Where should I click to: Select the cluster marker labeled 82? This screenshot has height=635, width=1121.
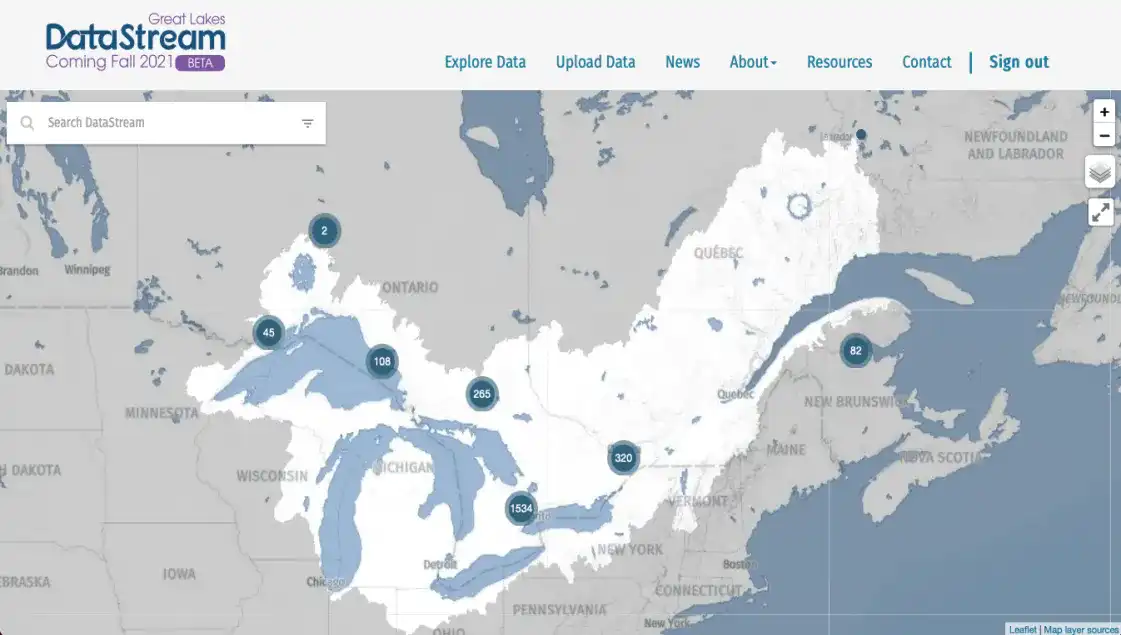(x=856, y=350)
